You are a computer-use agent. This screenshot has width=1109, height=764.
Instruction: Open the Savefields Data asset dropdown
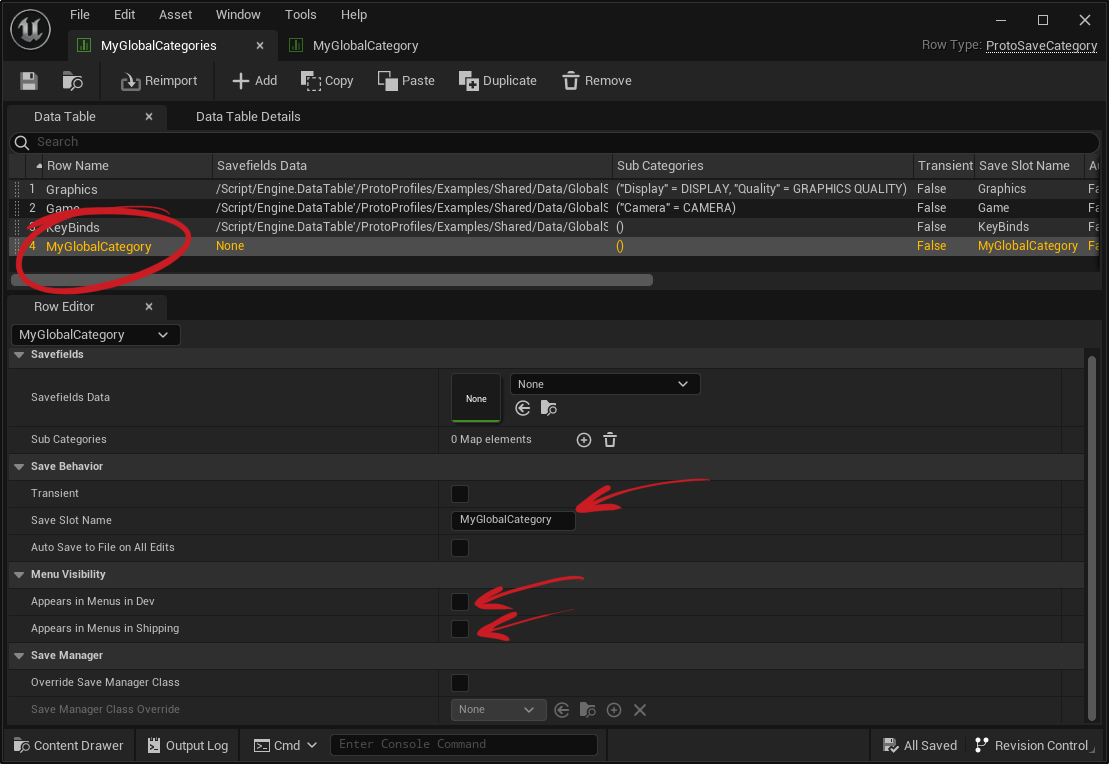coord(604,384)
